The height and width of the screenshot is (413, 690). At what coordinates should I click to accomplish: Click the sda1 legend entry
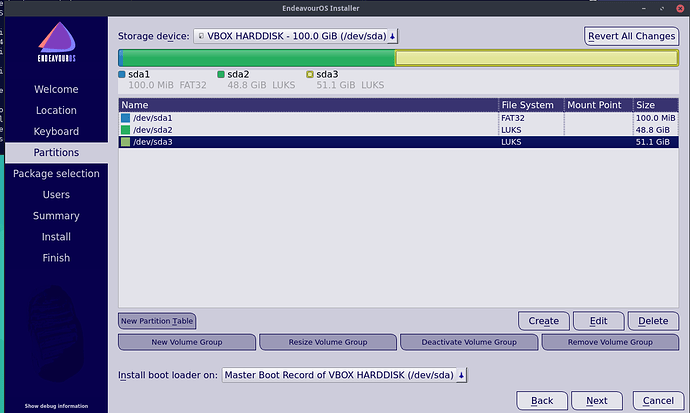[x=162, y=80]
